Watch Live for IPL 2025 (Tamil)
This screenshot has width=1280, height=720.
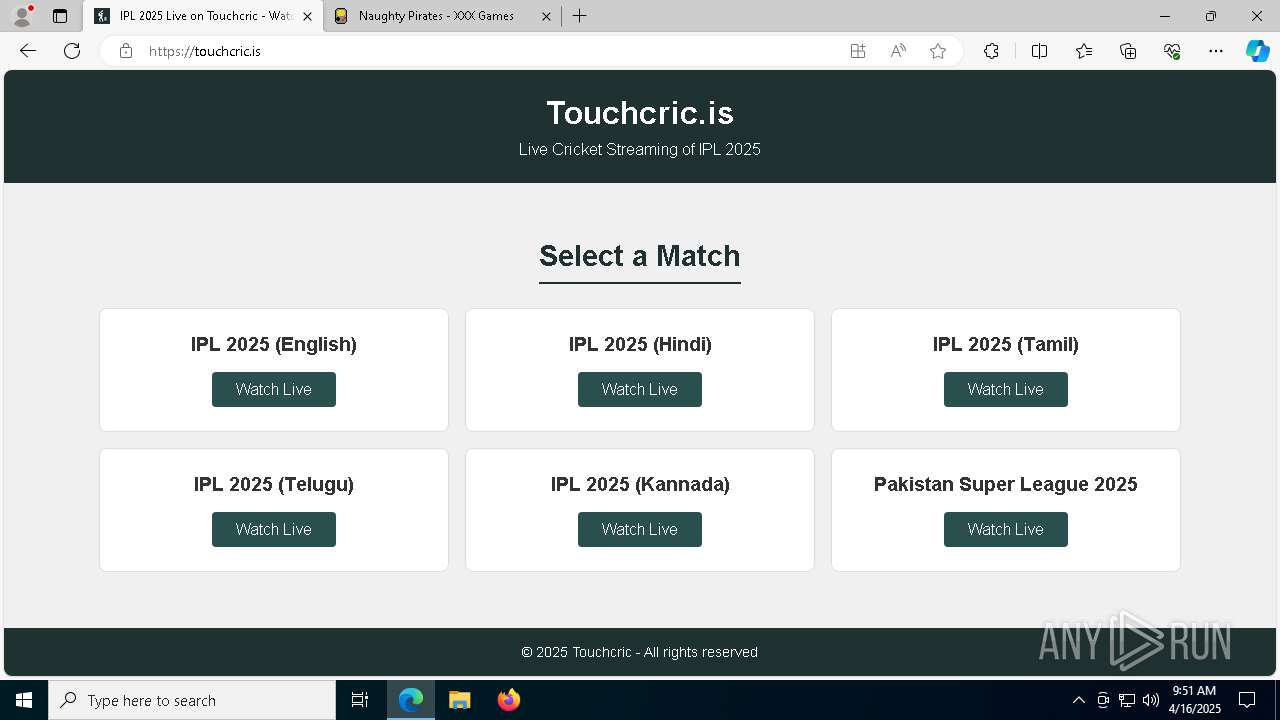tap(1006, 389)
